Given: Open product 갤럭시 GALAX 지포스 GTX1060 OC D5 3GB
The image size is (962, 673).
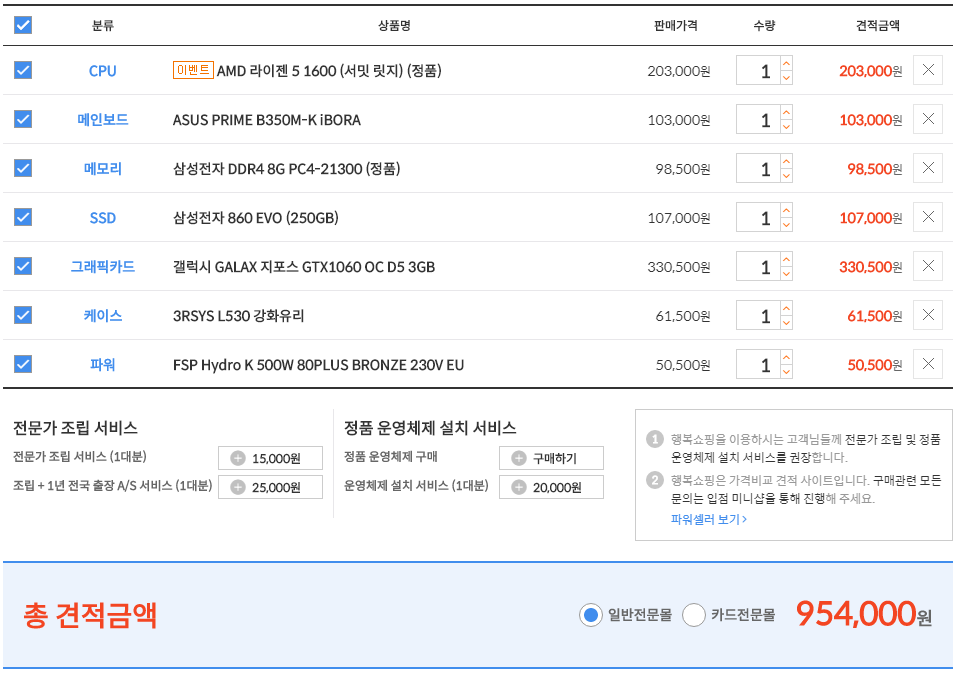Looking at the screenshot, I should 304,267.
